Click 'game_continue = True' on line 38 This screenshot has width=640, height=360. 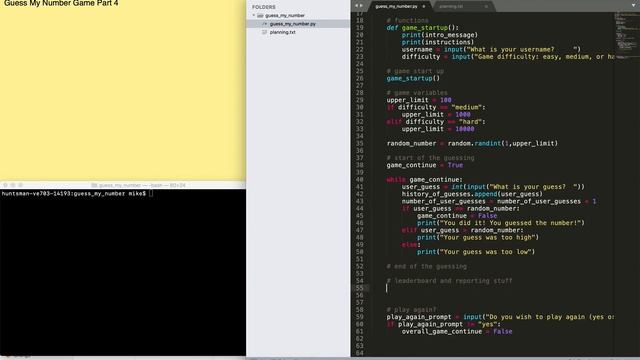point(425,165)
